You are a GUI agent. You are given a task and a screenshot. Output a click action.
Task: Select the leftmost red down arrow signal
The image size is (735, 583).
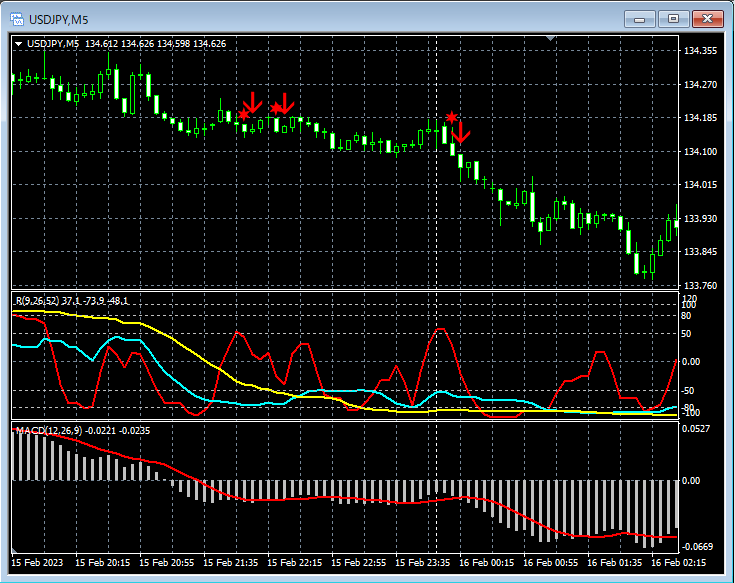[253, 102]
